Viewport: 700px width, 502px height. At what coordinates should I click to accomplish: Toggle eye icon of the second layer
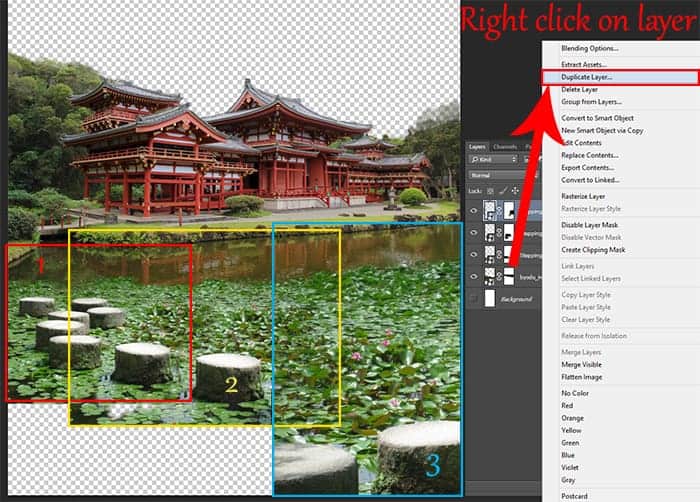(x=474, y=233)
